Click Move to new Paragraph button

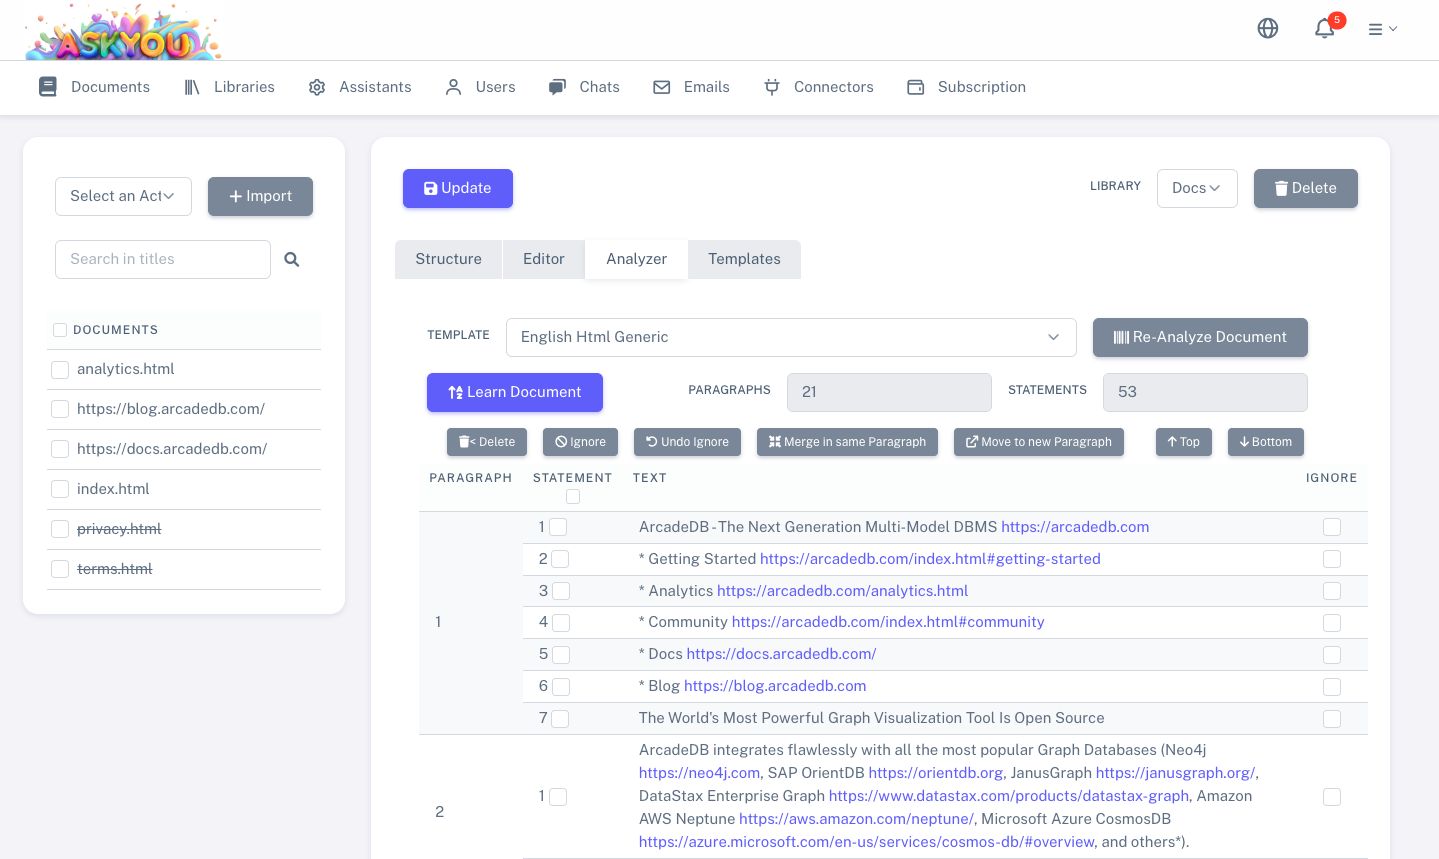[1039, 442]
